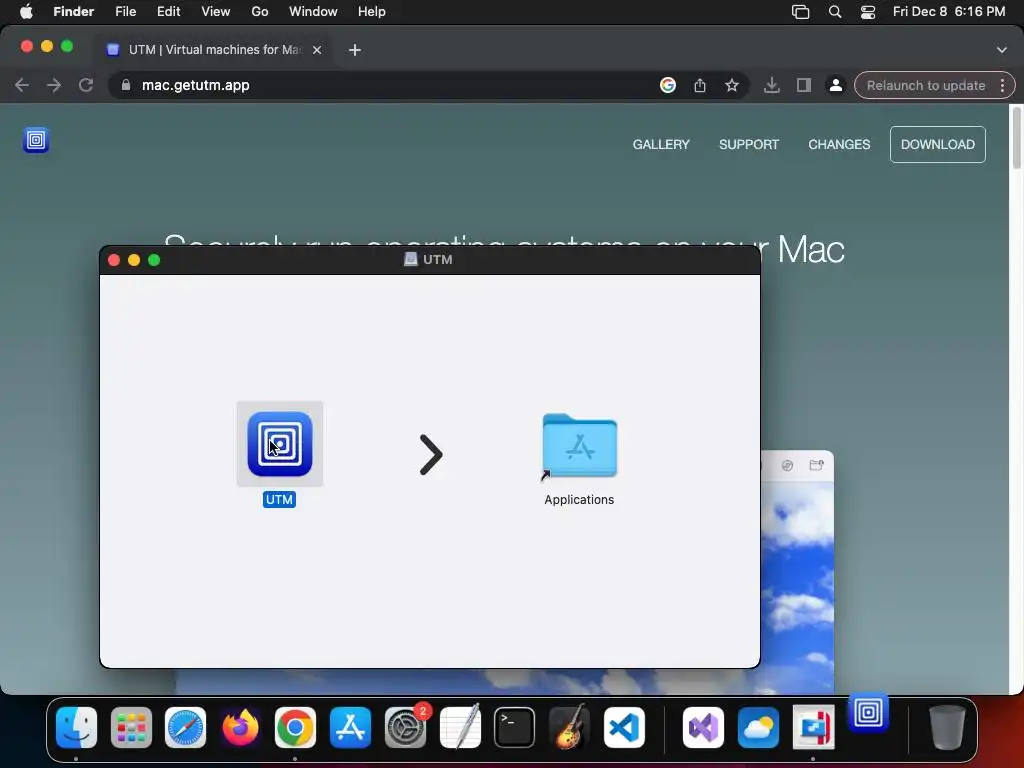1024x768 pixels.
Task: Expand Chrome's tab search dropdown
Action: [1002, 50]
